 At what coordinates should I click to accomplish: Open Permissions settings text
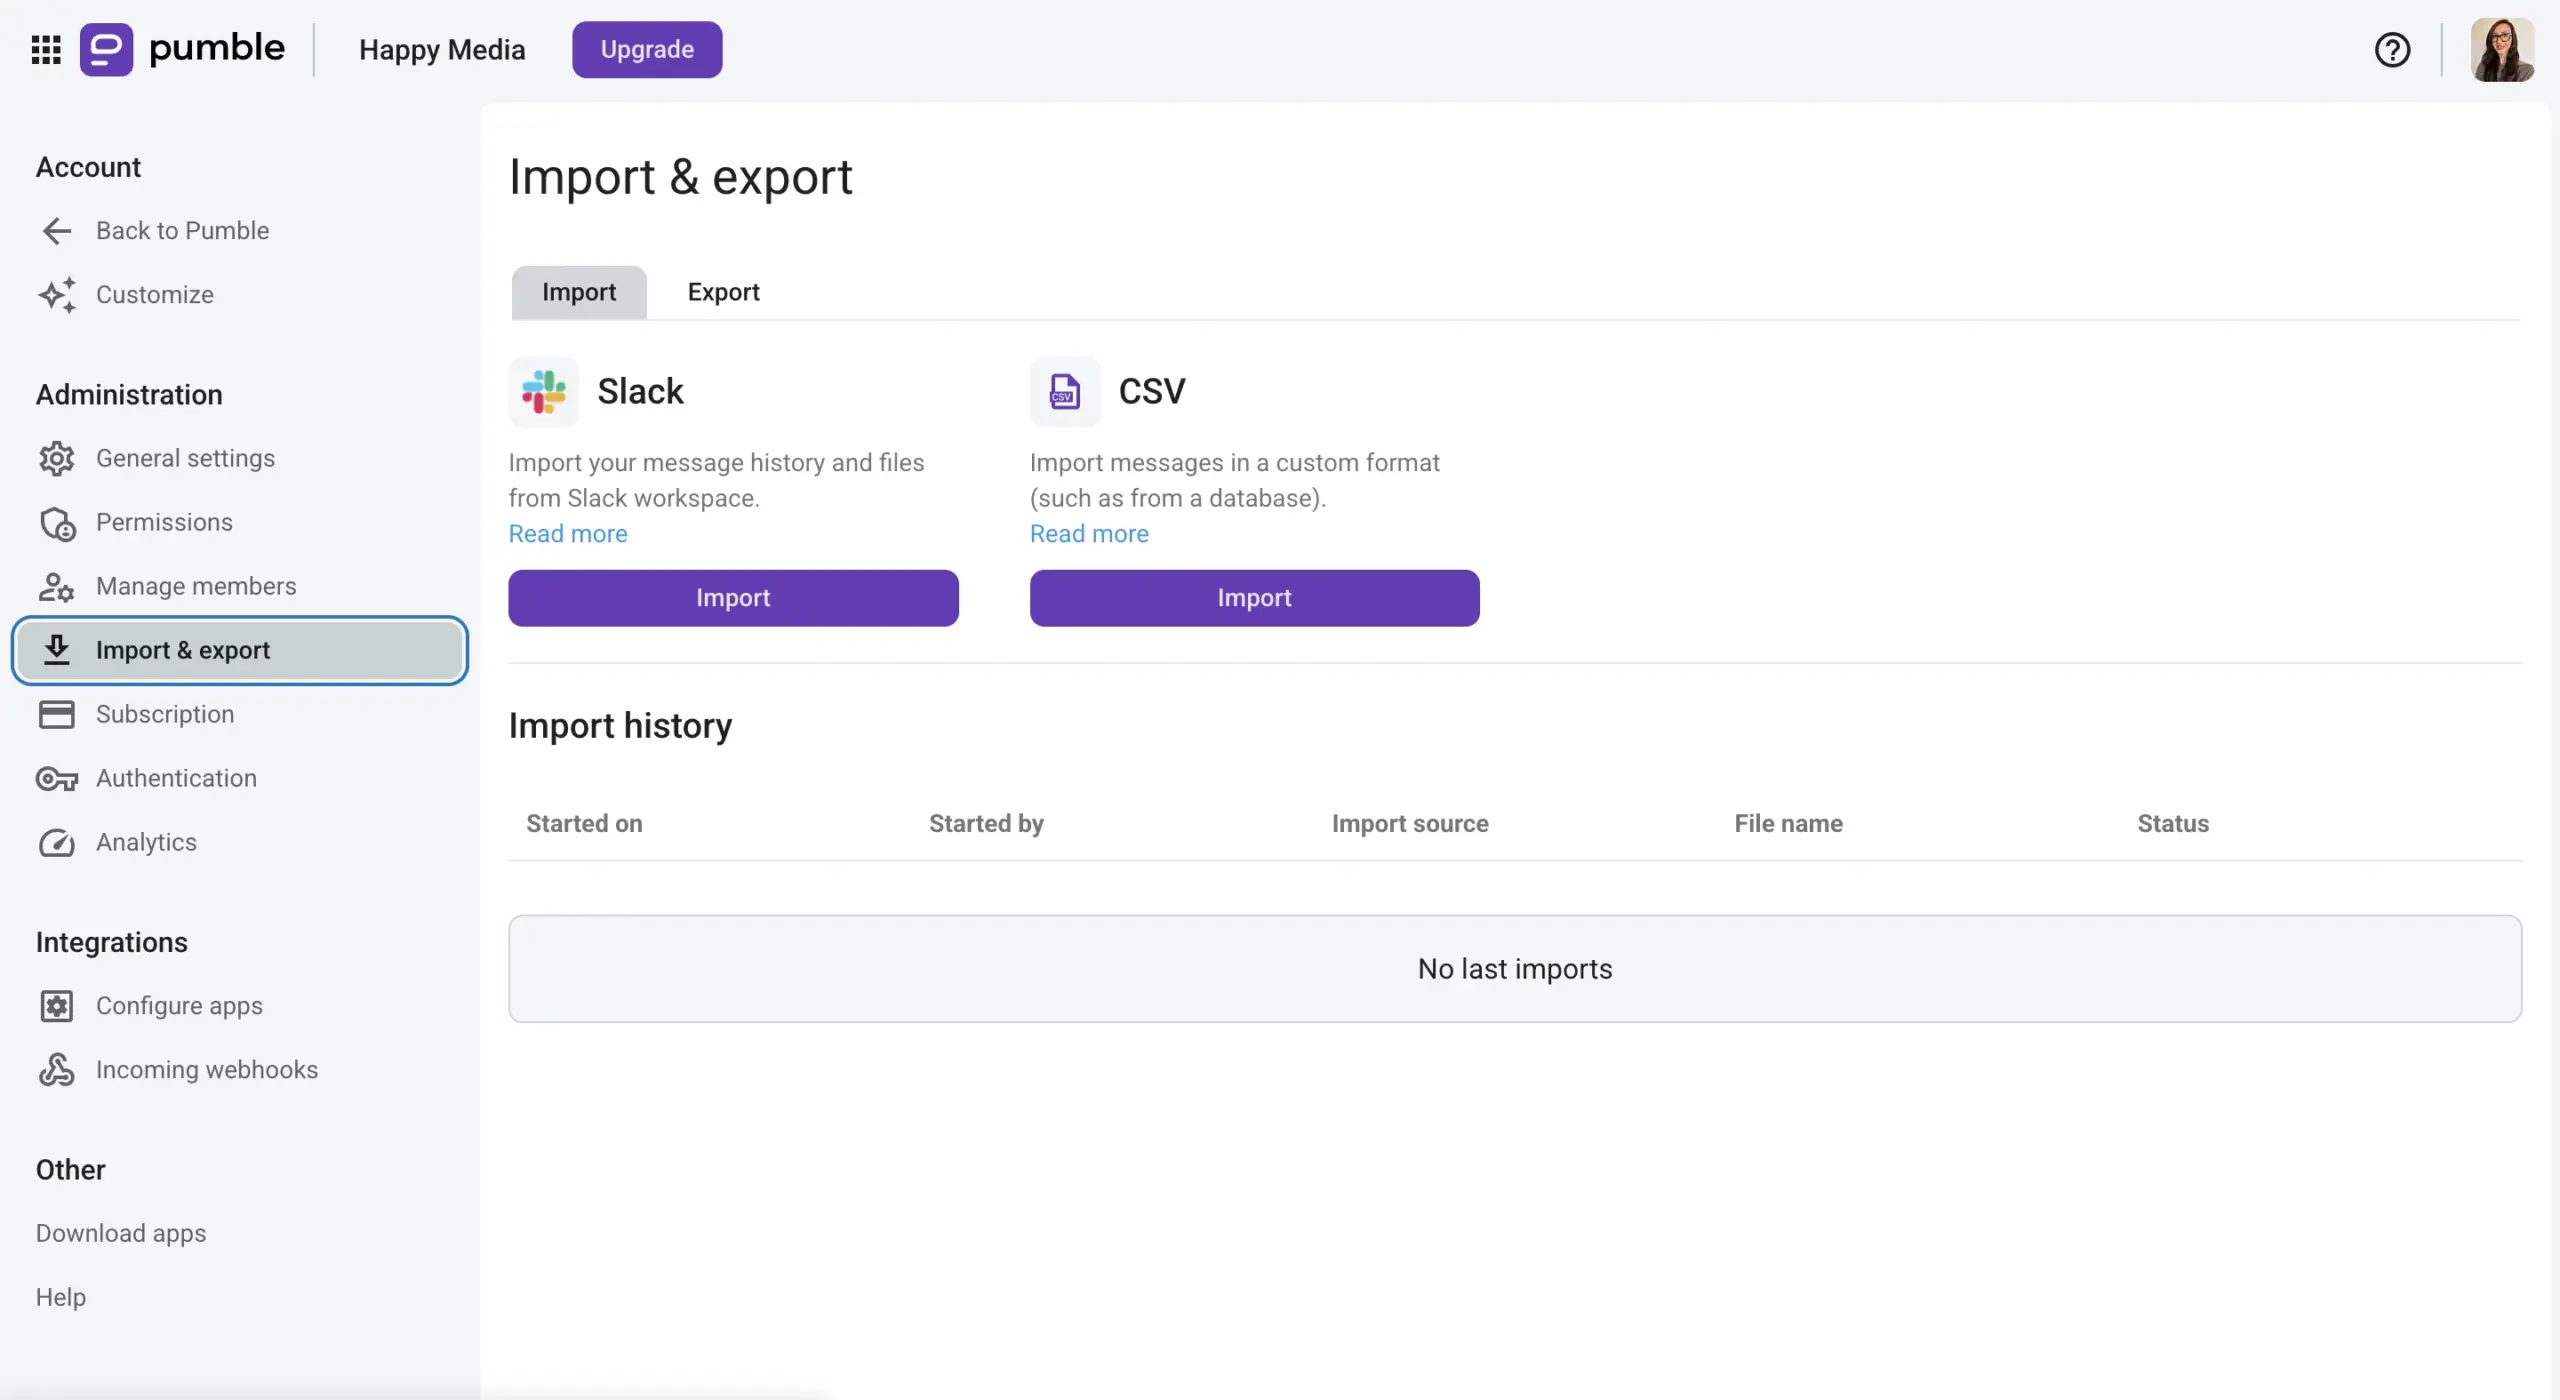point(164,522)
